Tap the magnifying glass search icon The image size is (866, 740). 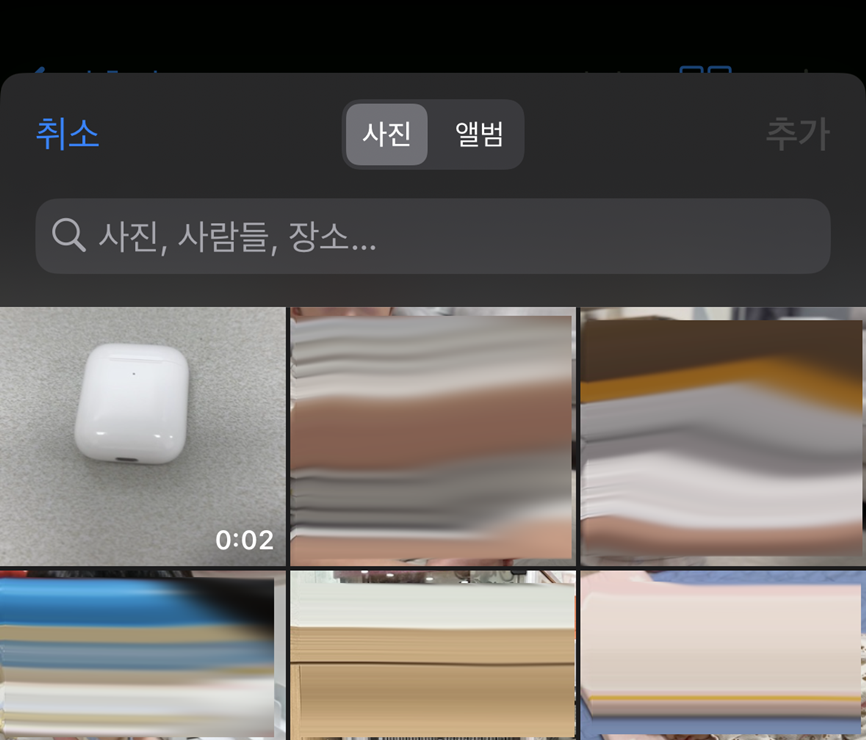[x=68, y=235]
